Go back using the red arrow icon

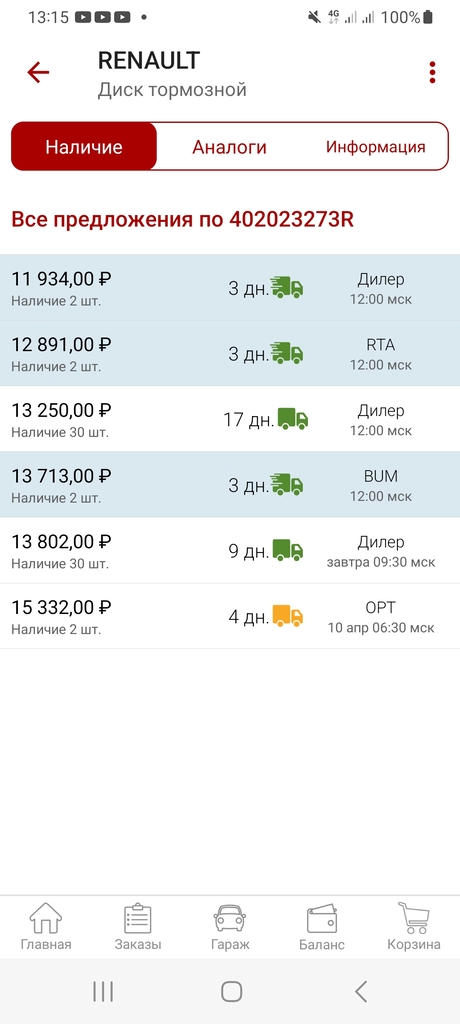coord(38,72)
